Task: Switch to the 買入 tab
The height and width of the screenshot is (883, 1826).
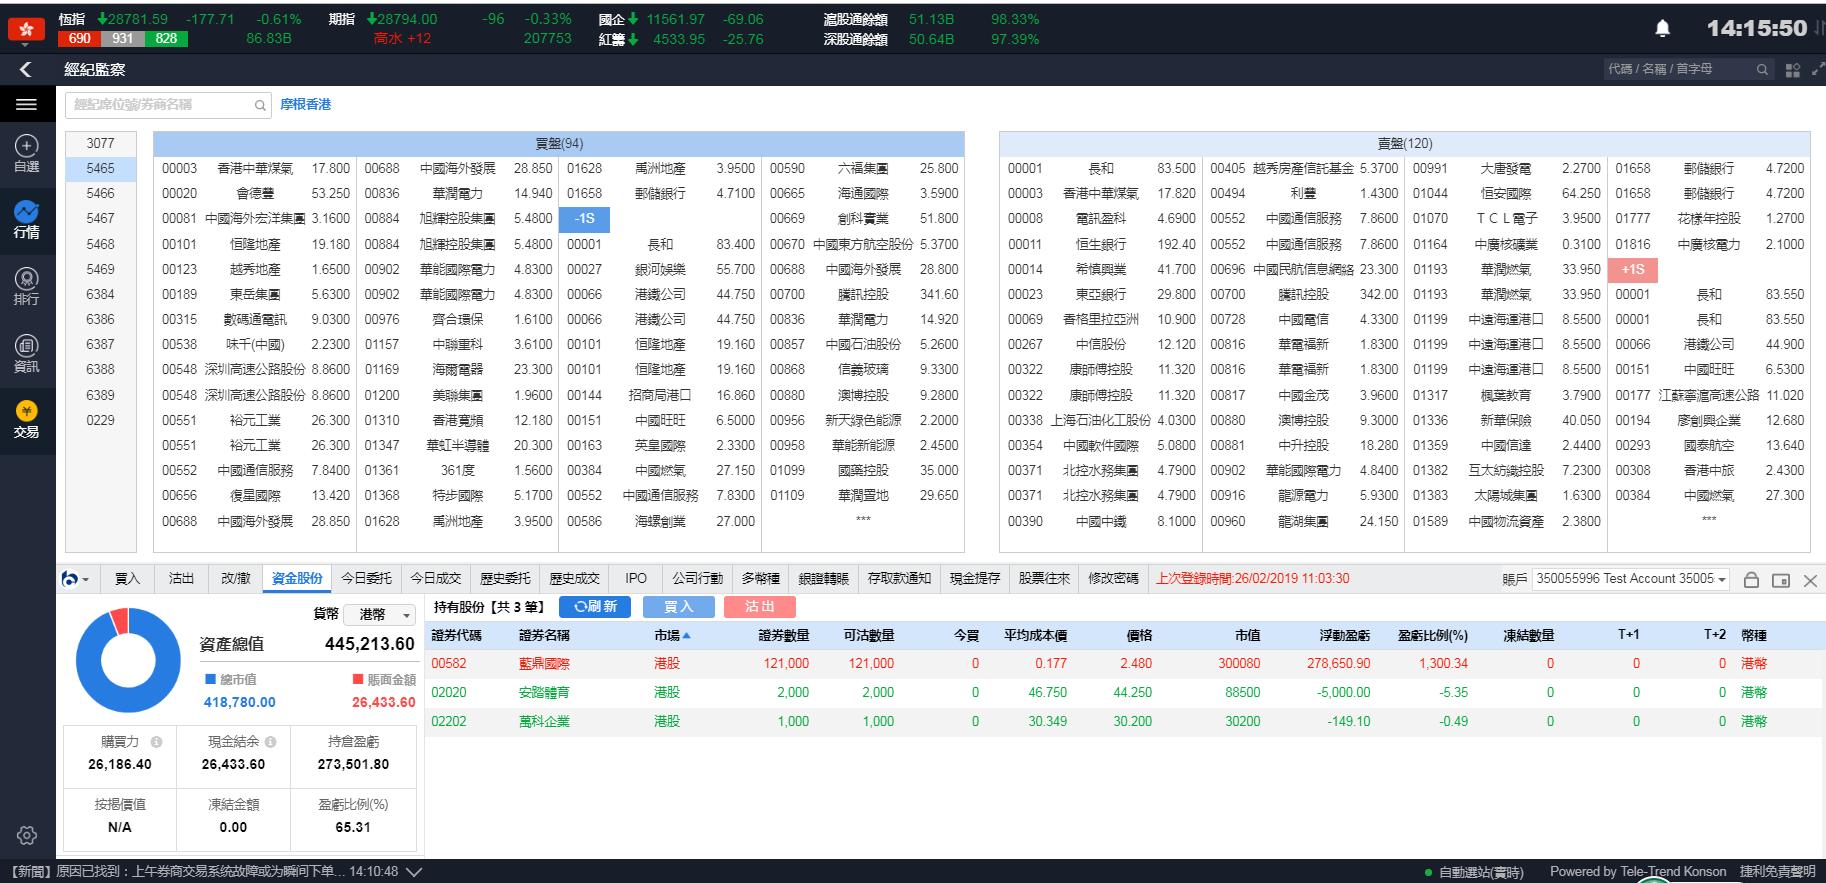Action: tap(127, 578)
